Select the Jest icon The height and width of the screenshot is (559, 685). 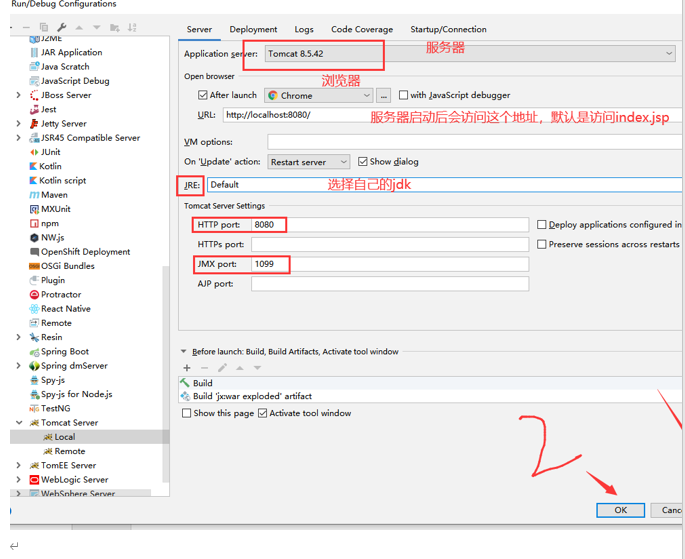(x=34, y=110)
